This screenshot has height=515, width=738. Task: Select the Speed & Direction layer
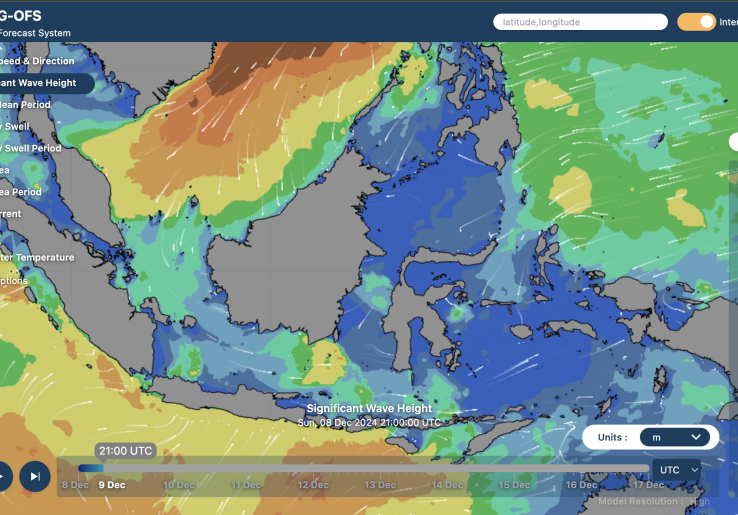tap(38, 61)
